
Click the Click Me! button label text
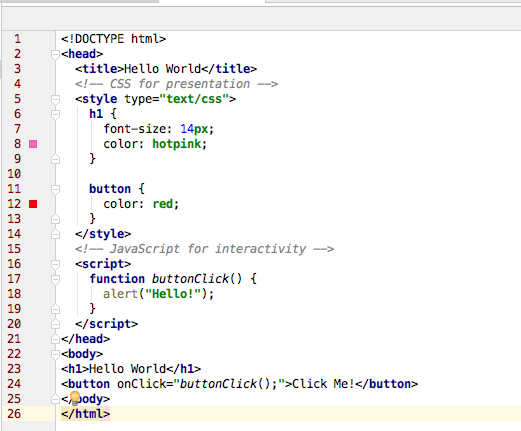[x=323, y=384]
